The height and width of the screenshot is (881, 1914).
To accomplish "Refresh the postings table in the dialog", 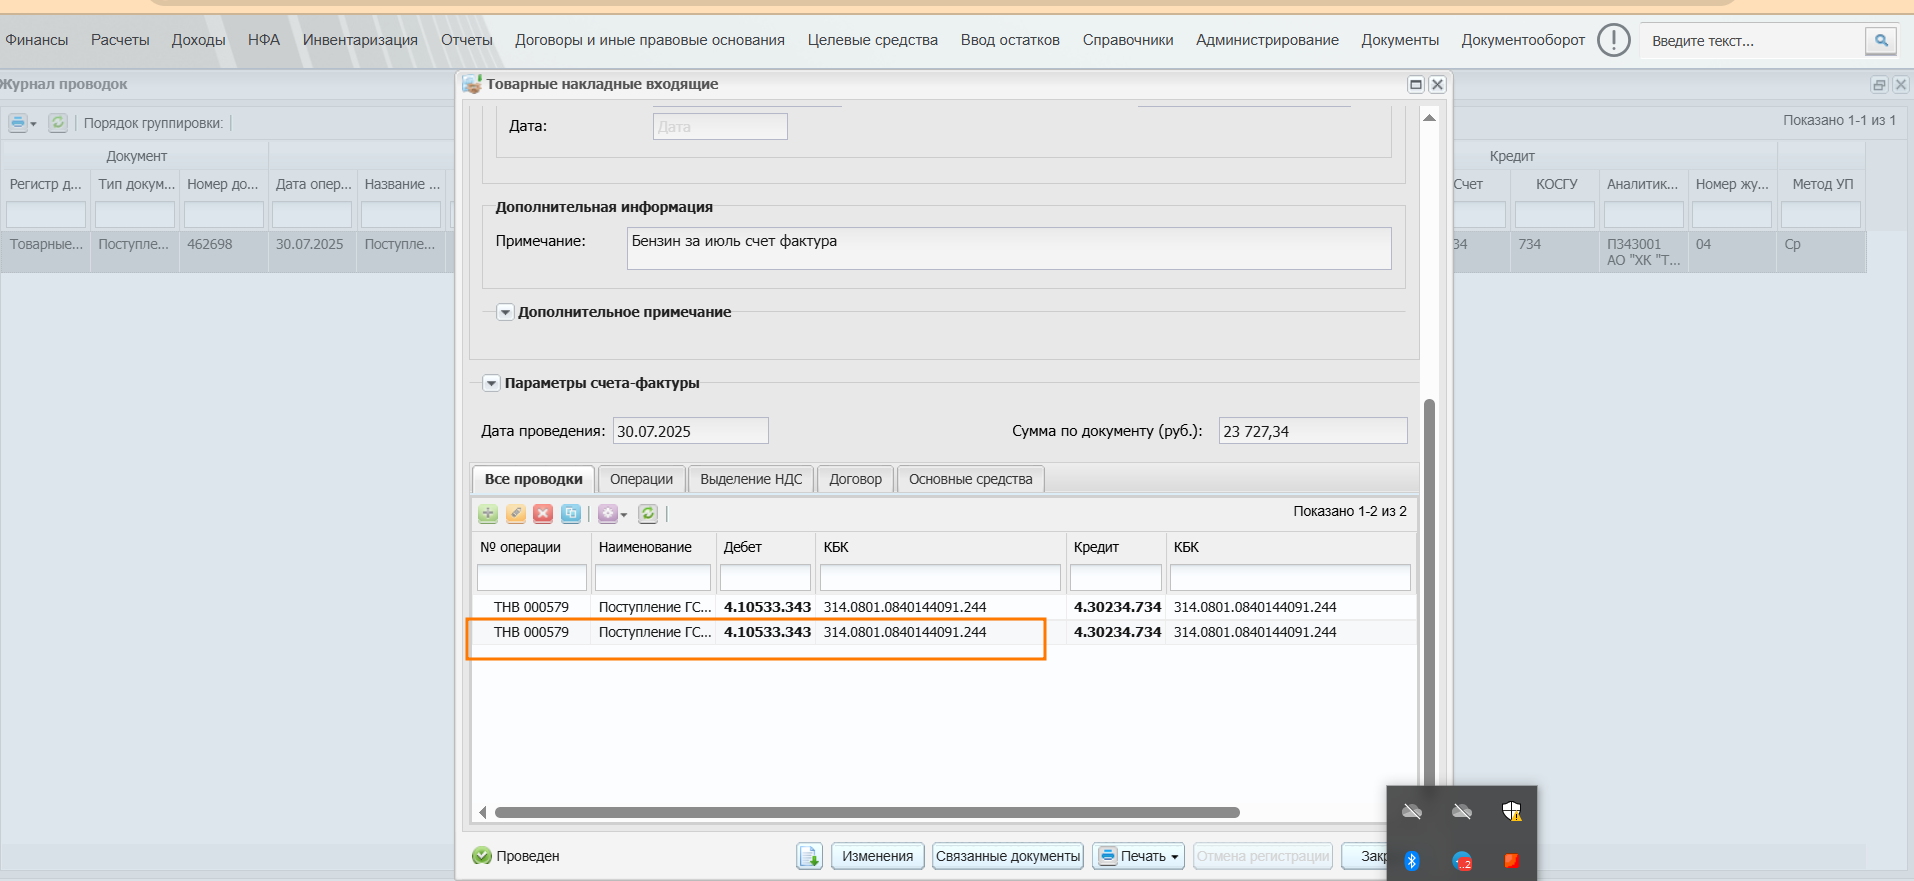I will (x=648, y=513).
